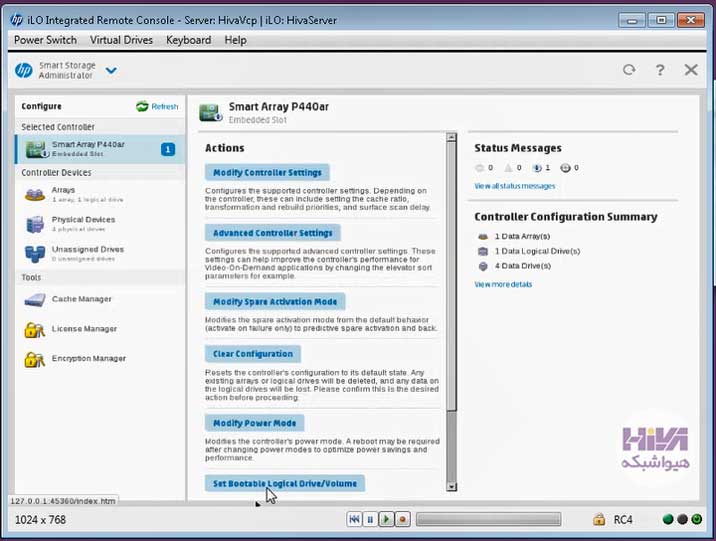716x541 pixels.
Task: Select the Physical Devices text entry
Action: (83, 220)
